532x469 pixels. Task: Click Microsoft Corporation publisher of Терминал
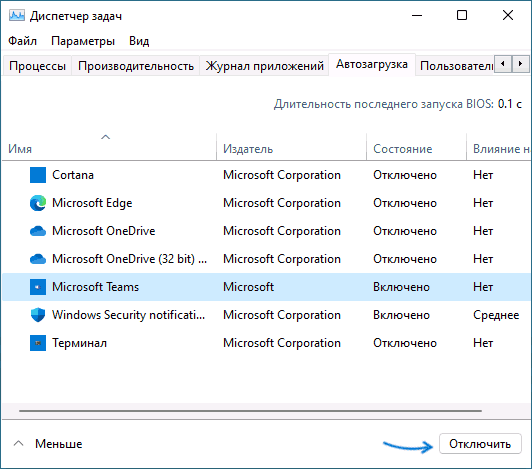282,343
